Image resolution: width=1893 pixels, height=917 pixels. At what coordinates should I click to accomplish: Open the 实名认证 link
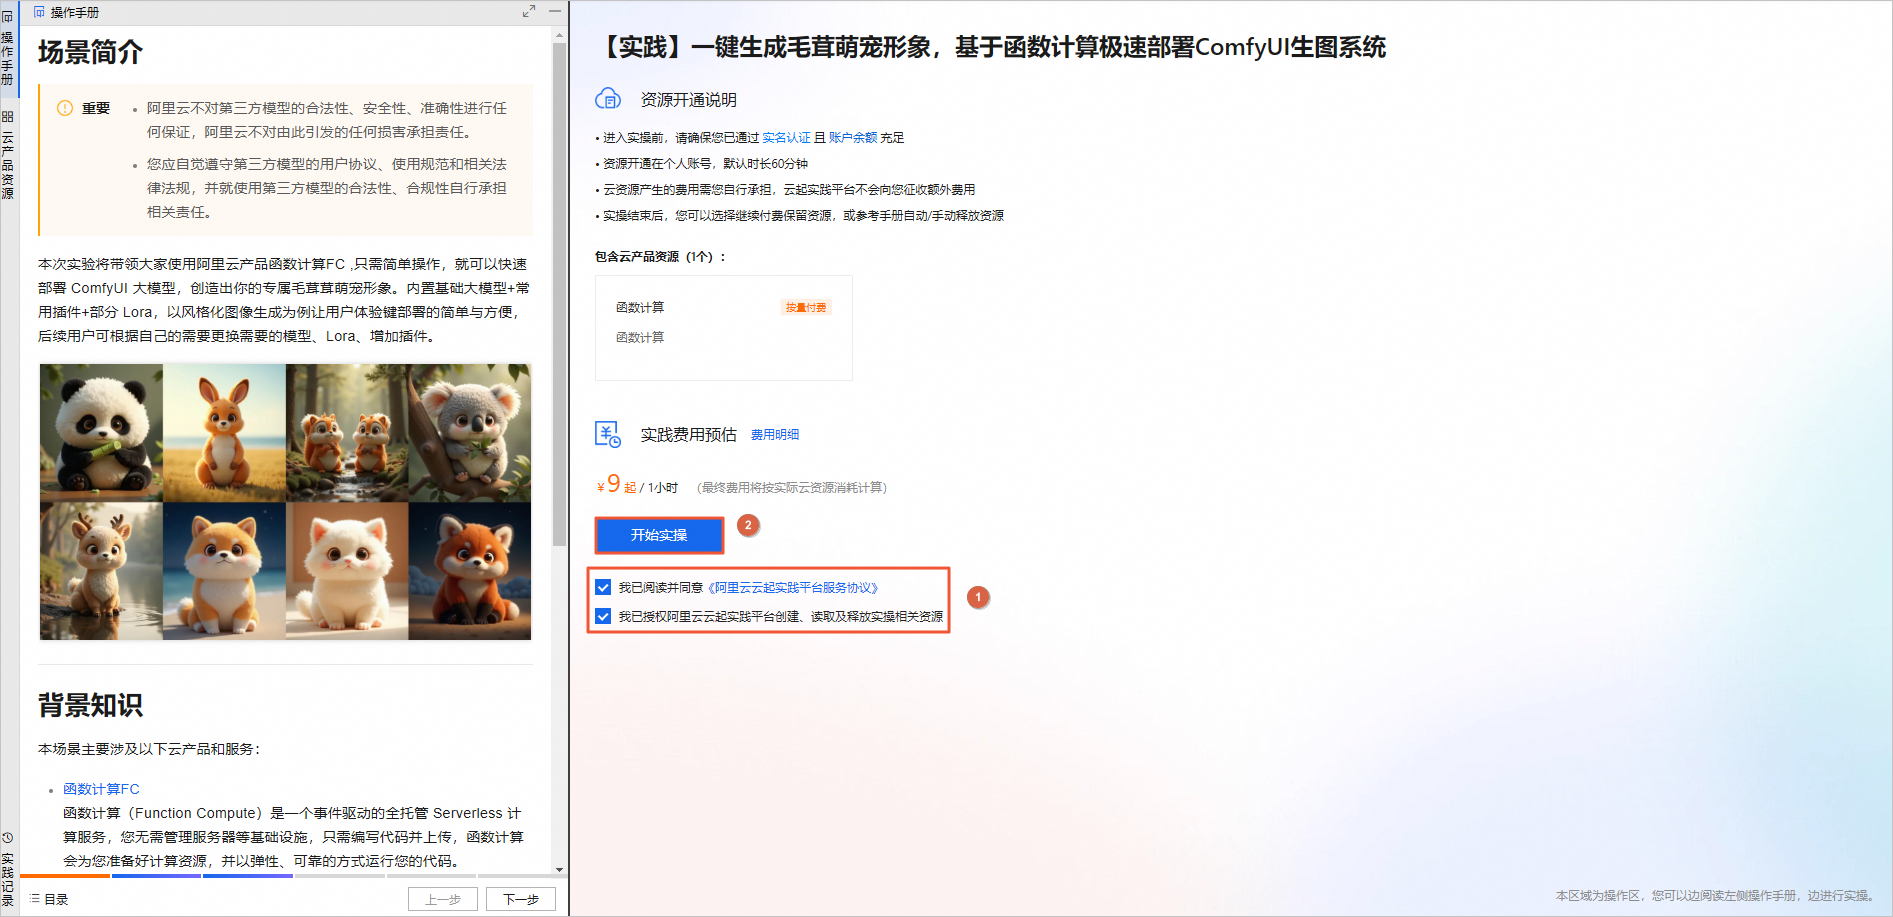point(786,138)
